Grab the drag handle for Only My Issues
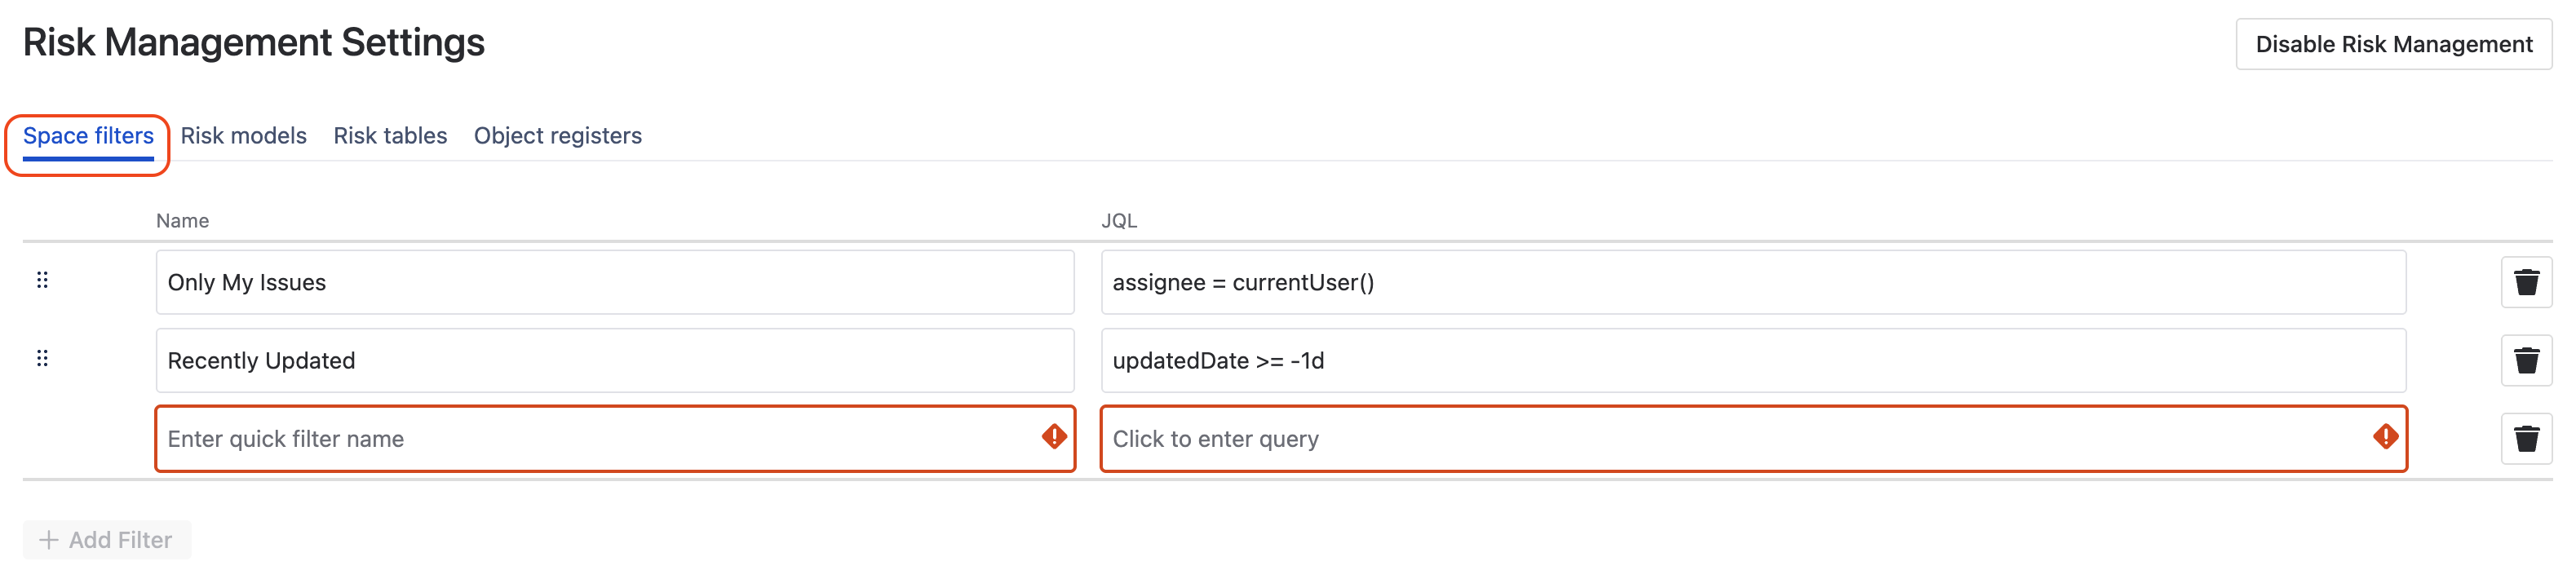 pyautogui.click(x=42, y=280)
